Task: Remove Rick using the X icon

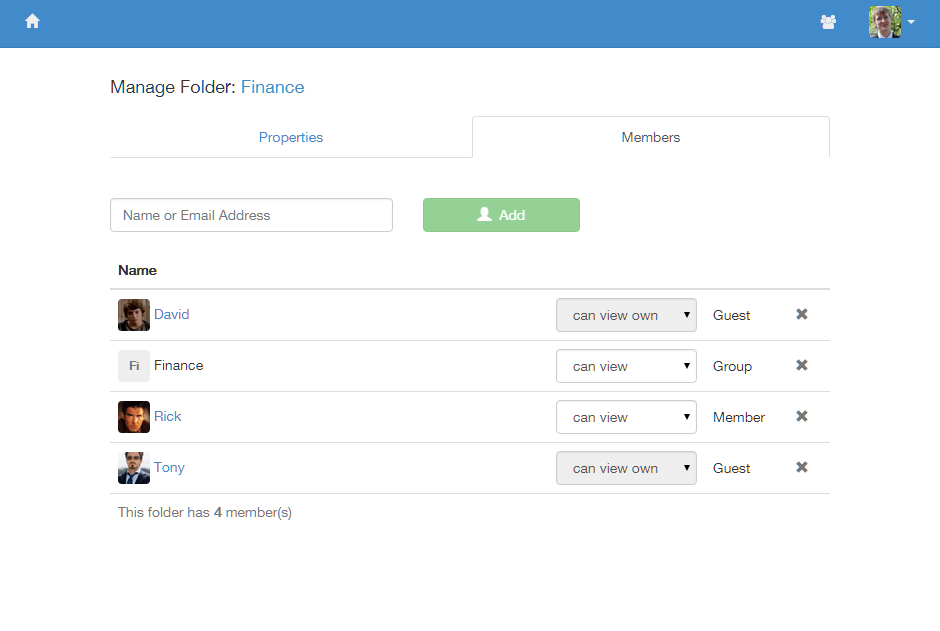Action: [801, 416]
